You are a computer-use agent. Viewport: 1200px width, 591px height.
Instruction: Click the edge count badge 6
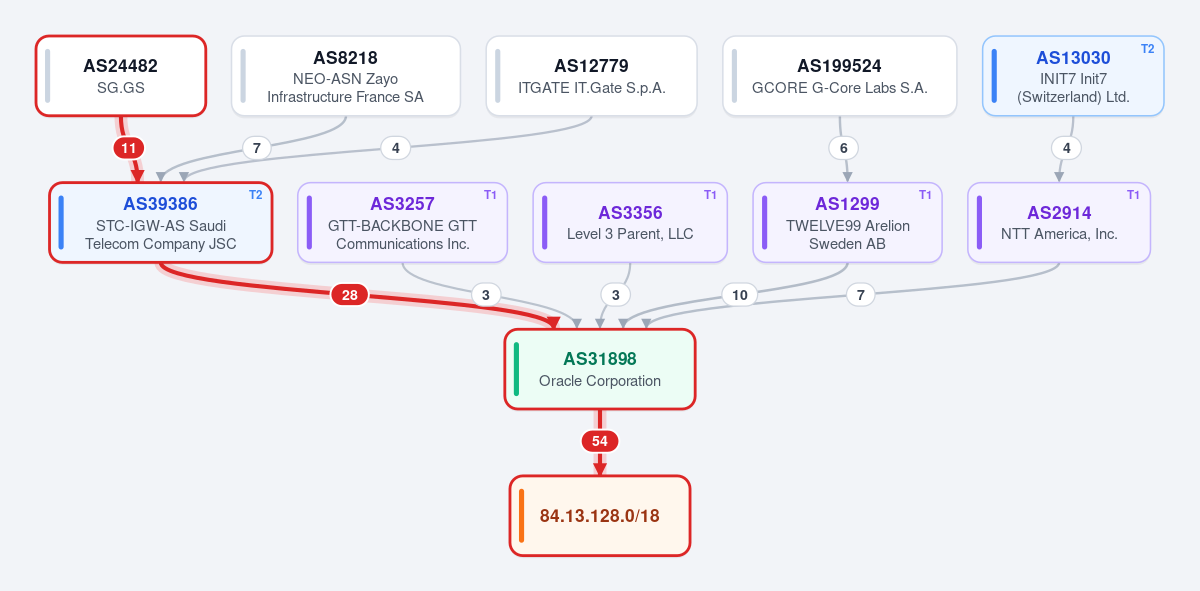tap(844, 148)
